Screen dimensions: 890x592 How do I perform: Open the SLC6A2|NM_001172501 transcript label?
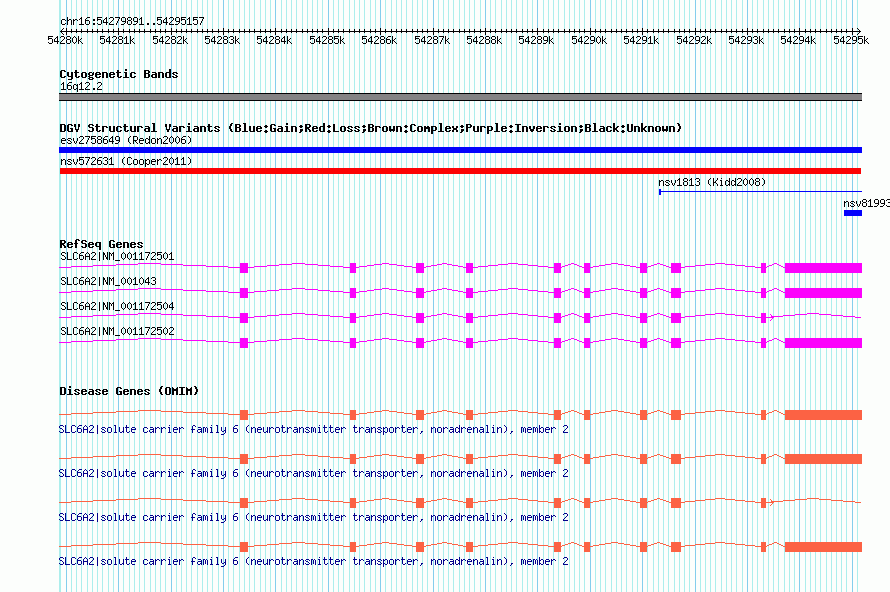pos(117,257)
